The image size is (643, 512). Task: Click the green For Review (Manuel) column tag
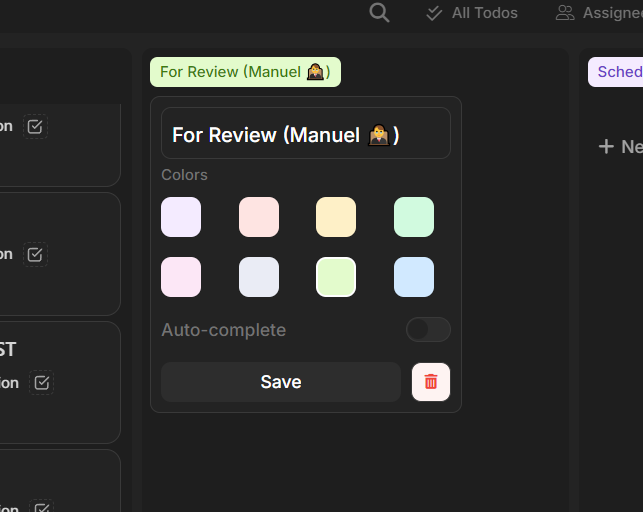(x=245, y=72)
